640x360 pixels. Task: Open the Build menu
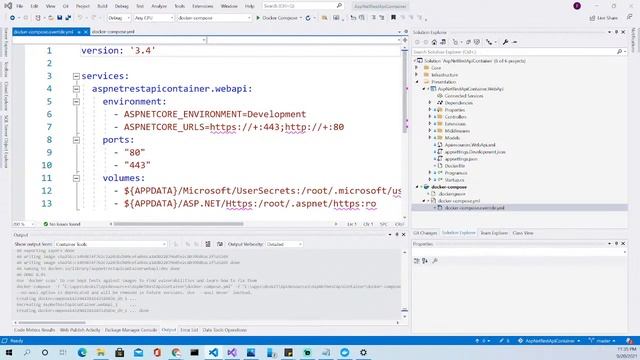coord(102,6)
